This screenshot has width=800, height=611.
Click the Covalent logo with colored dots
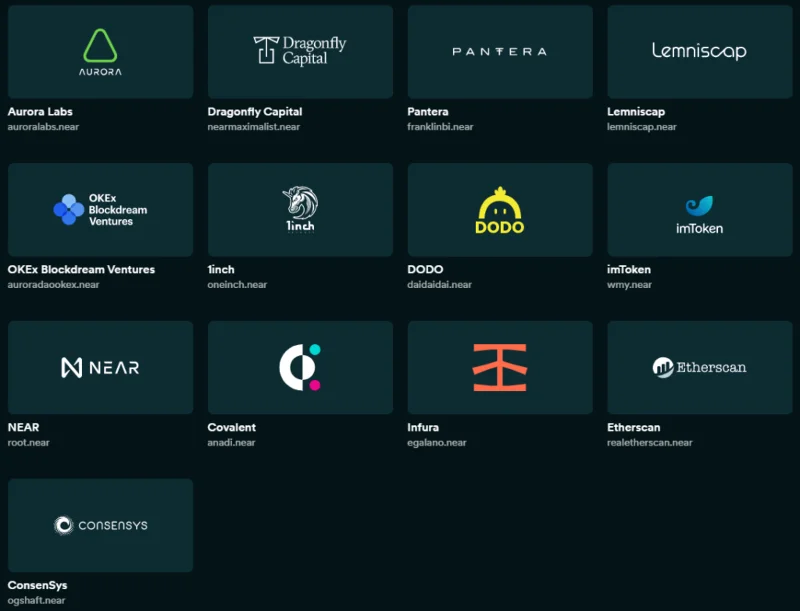point(300,367)
